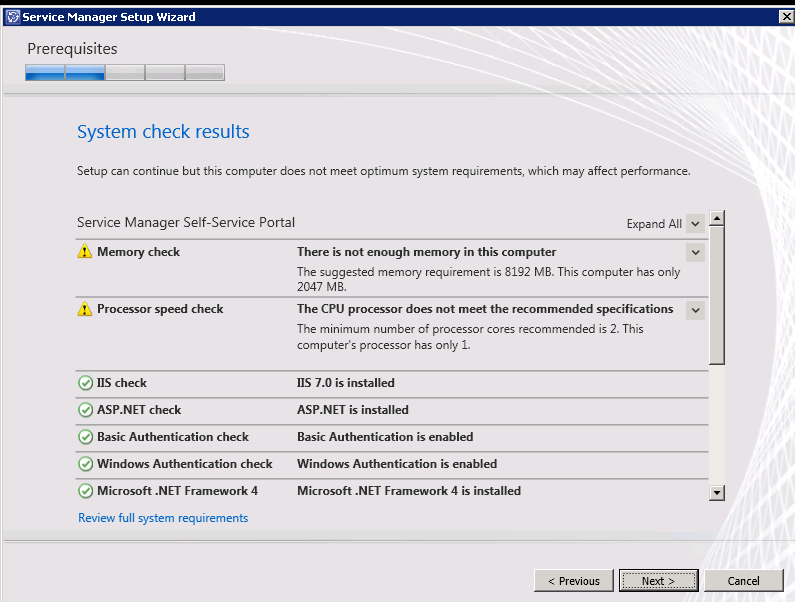Select the Windows Authentication check row label
795x602 pixels.
point(185,464)
